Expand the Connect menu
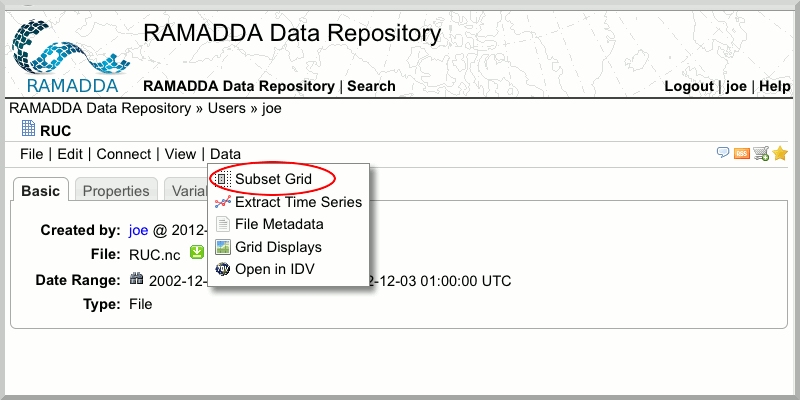The height and width of the screenshot is (400, 800). (124, 154)
